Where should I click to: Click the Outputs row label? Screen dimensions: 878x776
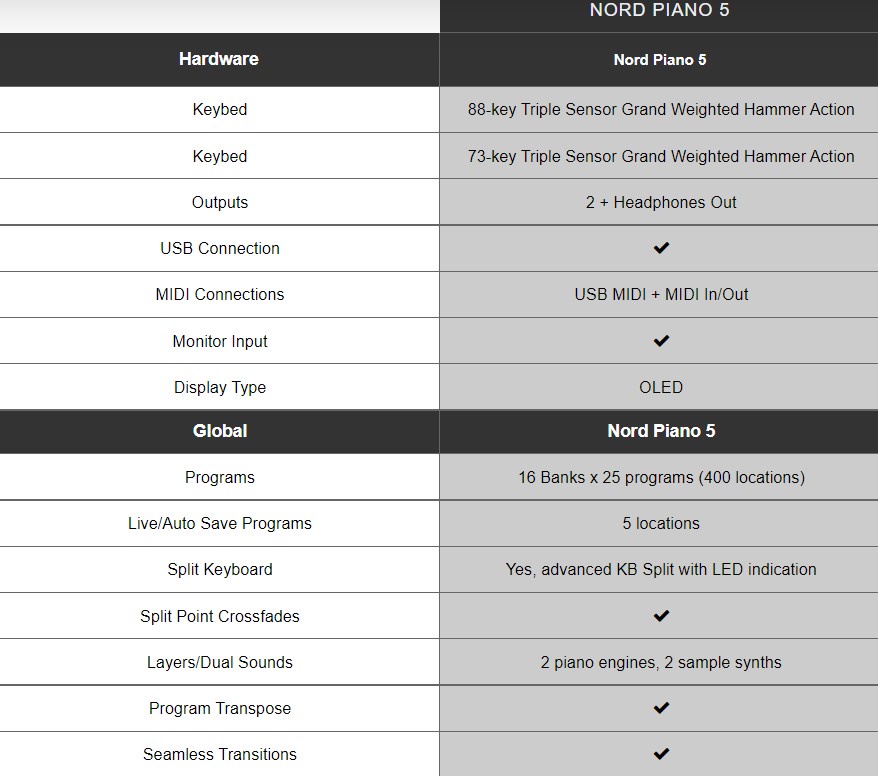tap(220, 202)
